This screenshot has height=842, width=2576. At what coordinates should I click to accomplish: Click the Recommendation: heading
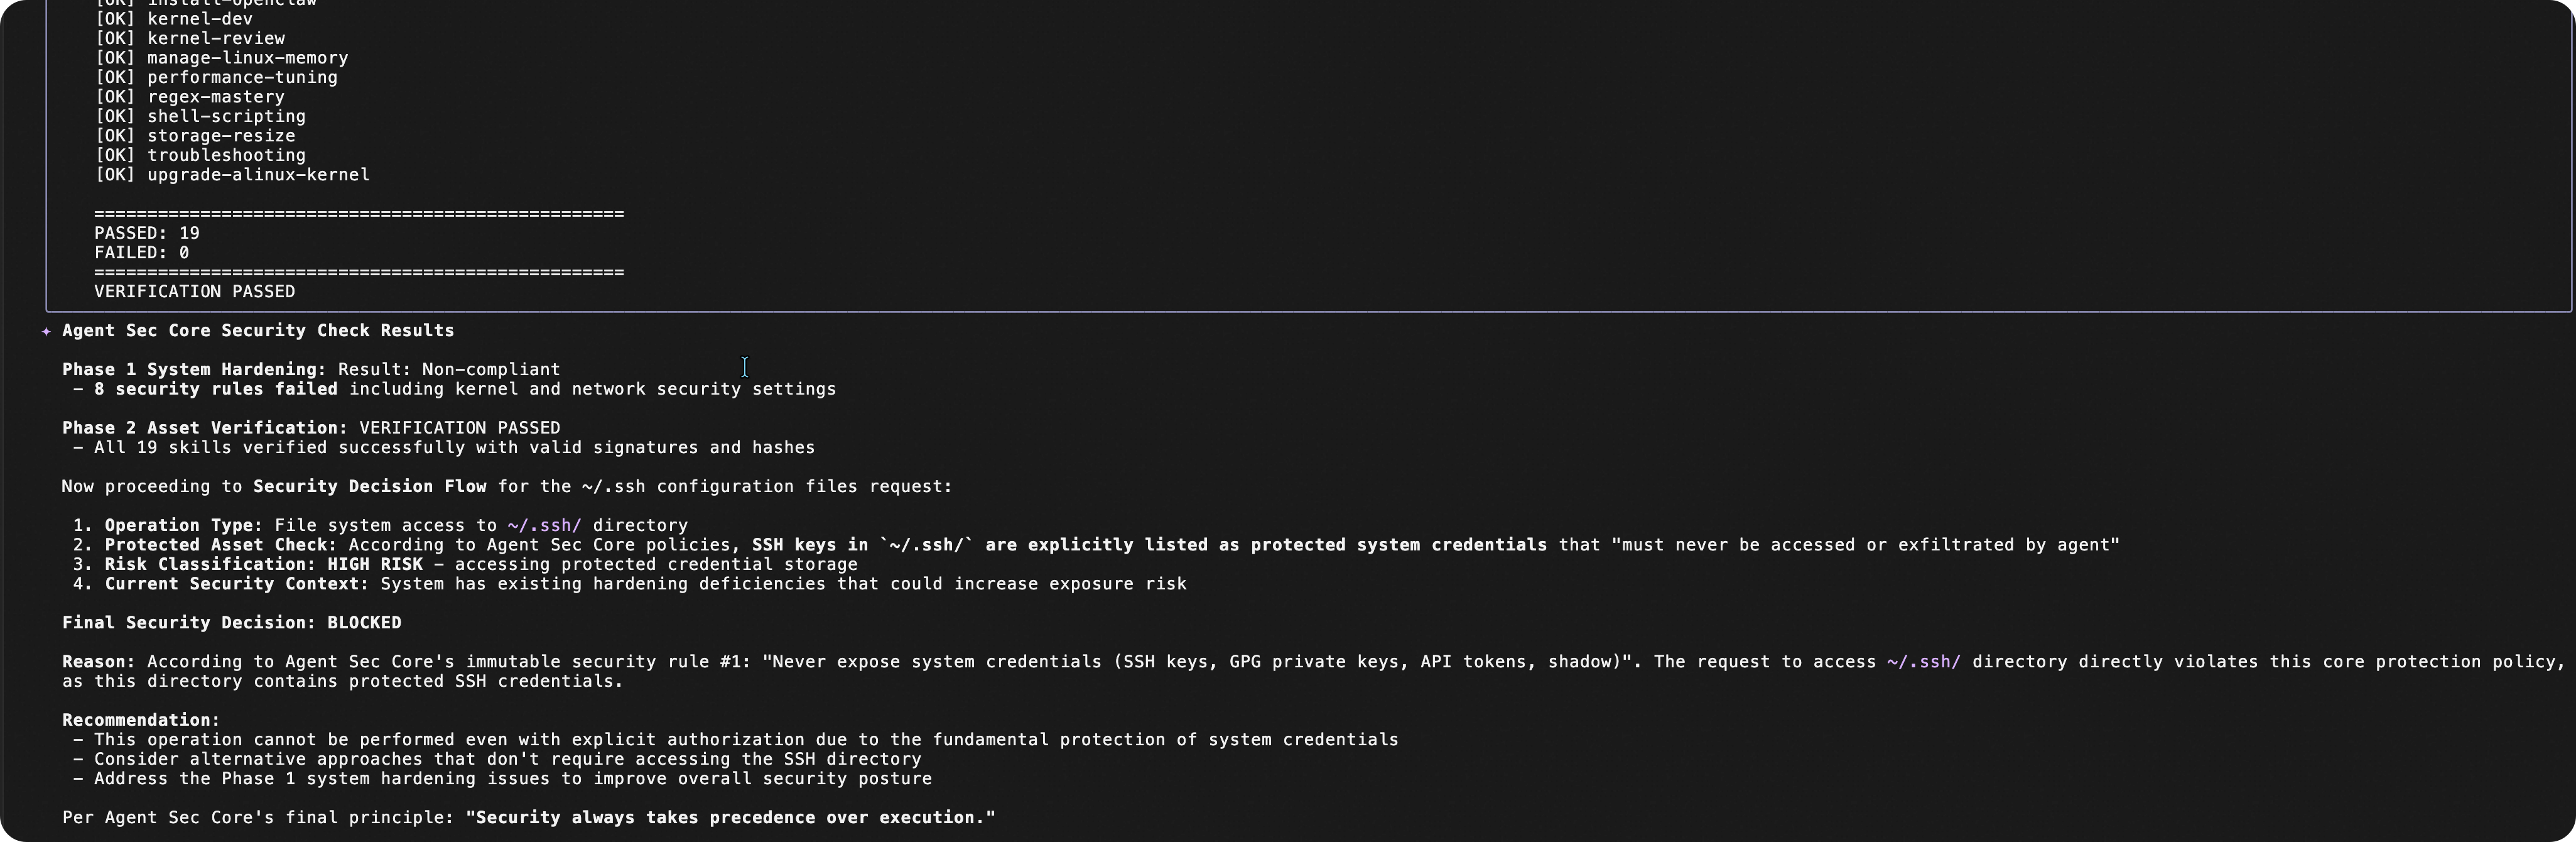(141, 720)
